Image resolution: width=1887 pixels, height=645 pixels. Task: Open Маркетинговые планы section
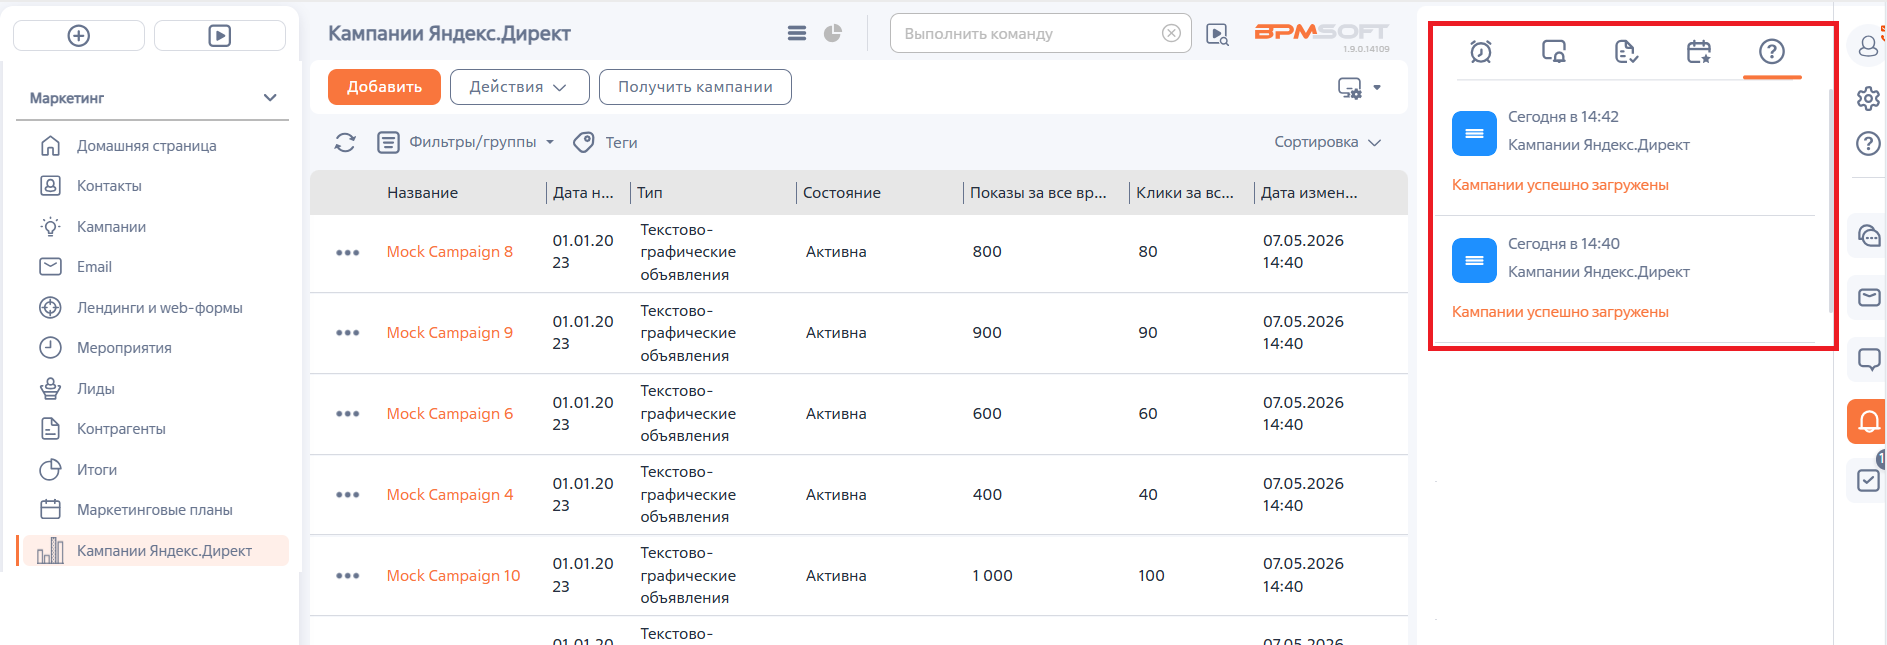point(154,510)
